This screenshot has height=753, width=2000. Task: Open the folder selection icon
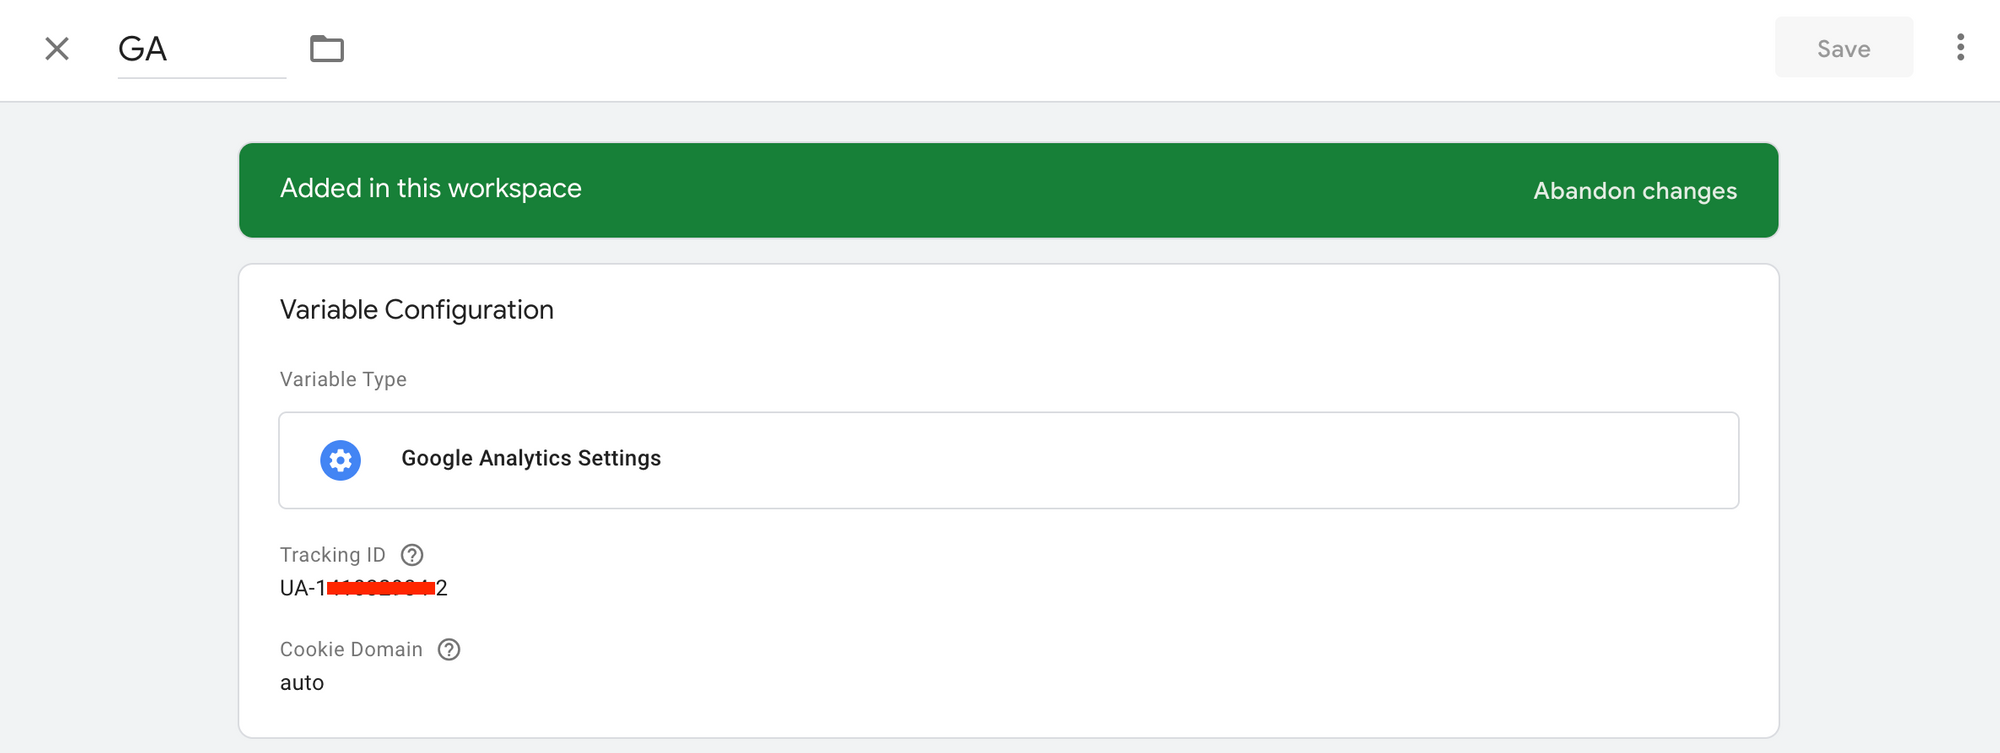click(327, 49)
